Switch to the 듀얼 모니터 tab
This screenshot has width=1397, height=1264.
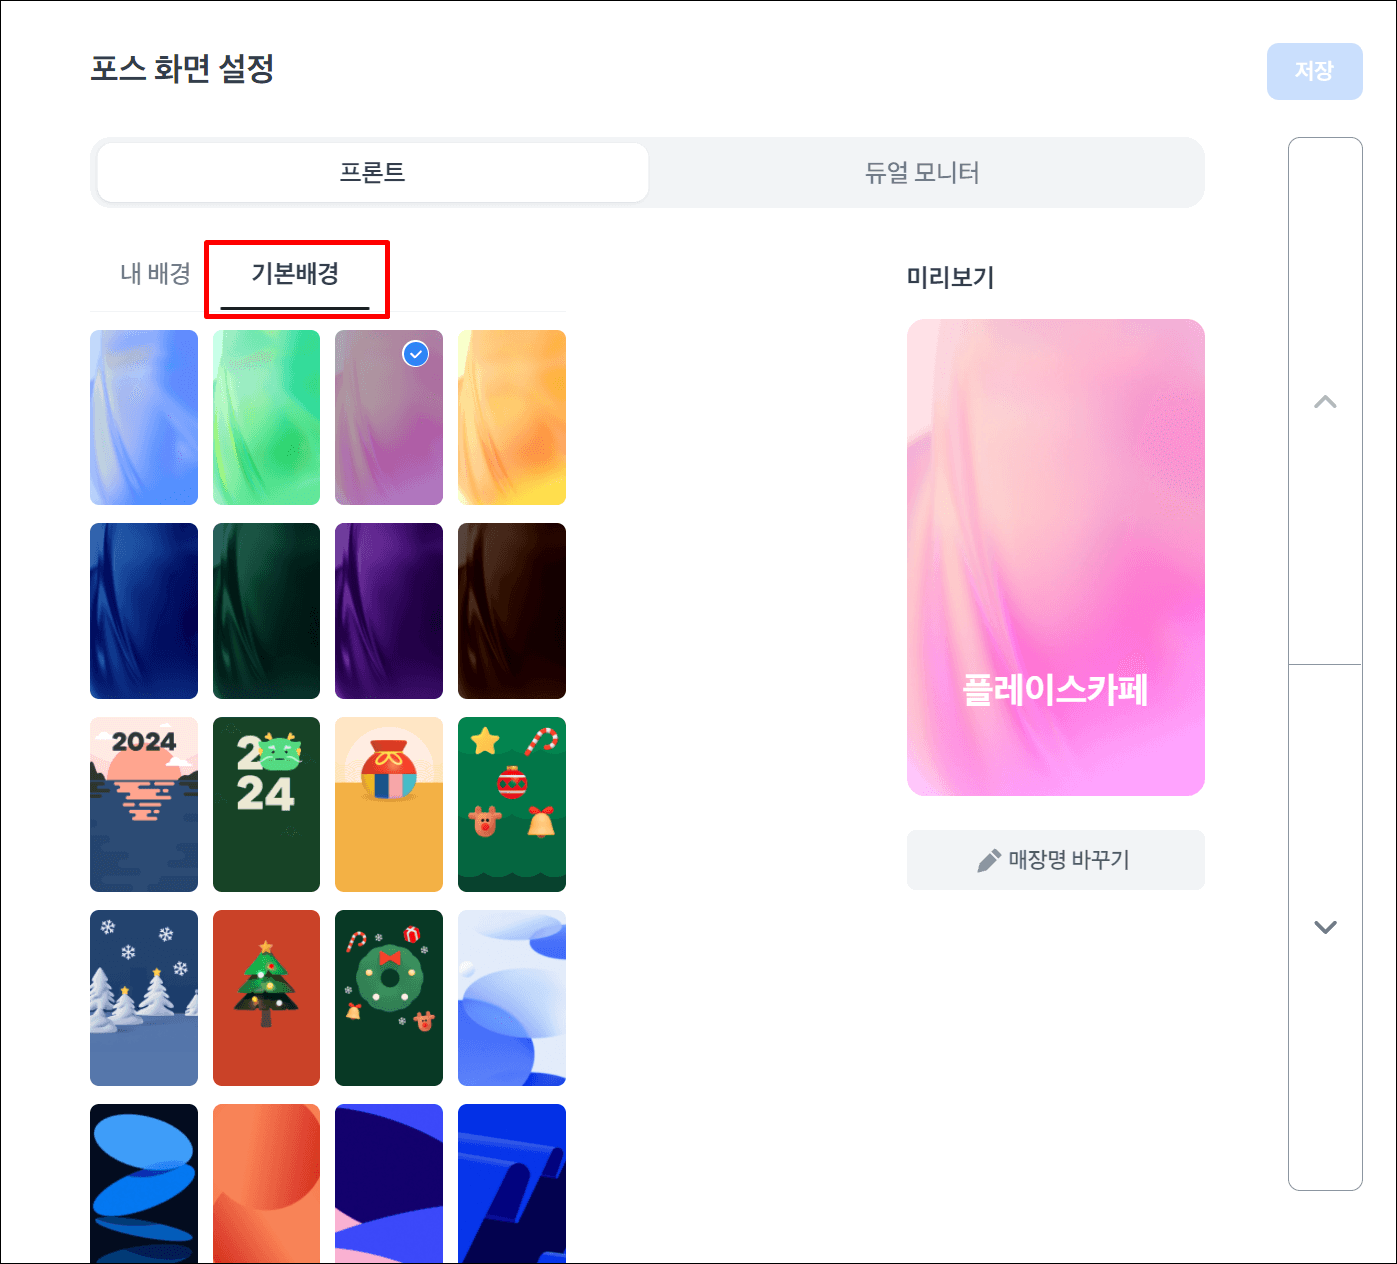[922, 173]
